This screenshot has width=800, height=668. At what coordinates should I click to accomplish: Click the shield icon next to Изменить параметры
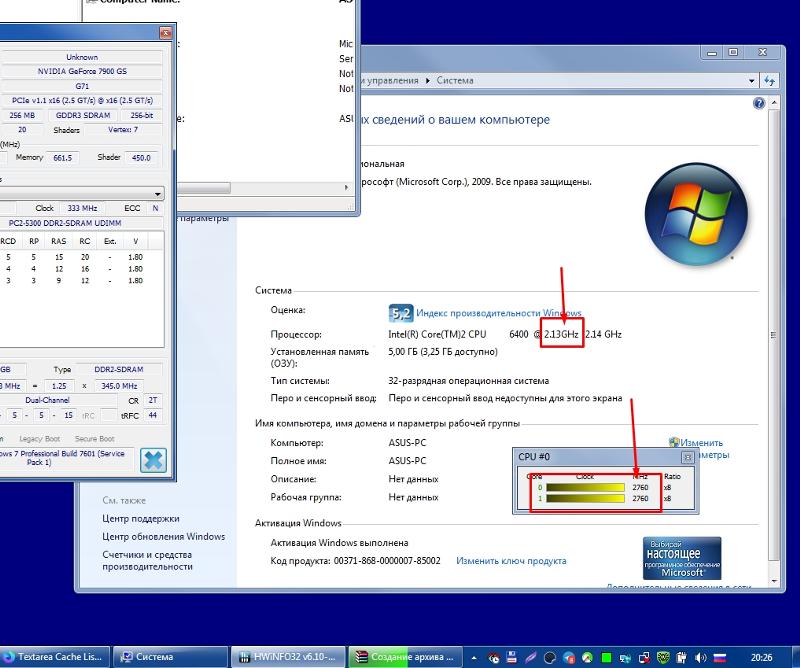674,442
